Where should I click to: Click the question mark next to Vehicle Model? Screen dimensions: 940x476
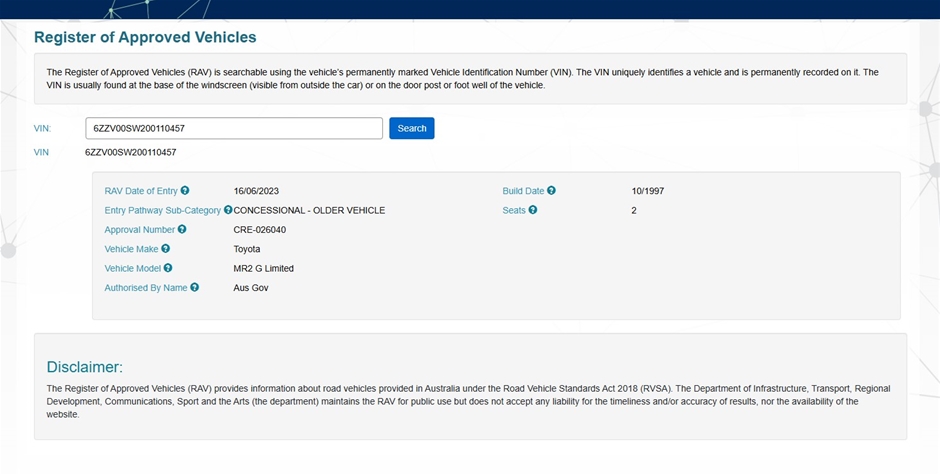168,268
